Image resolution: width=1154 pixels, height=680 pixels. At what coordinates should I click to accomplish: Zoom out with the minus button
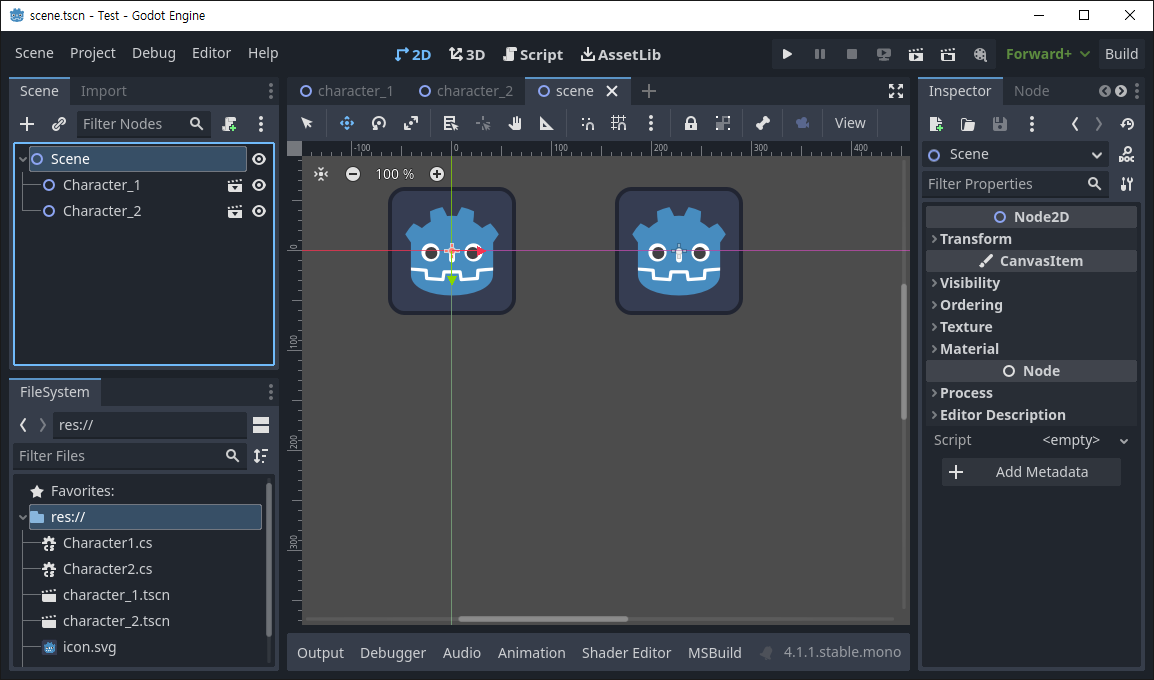point(353,174)
